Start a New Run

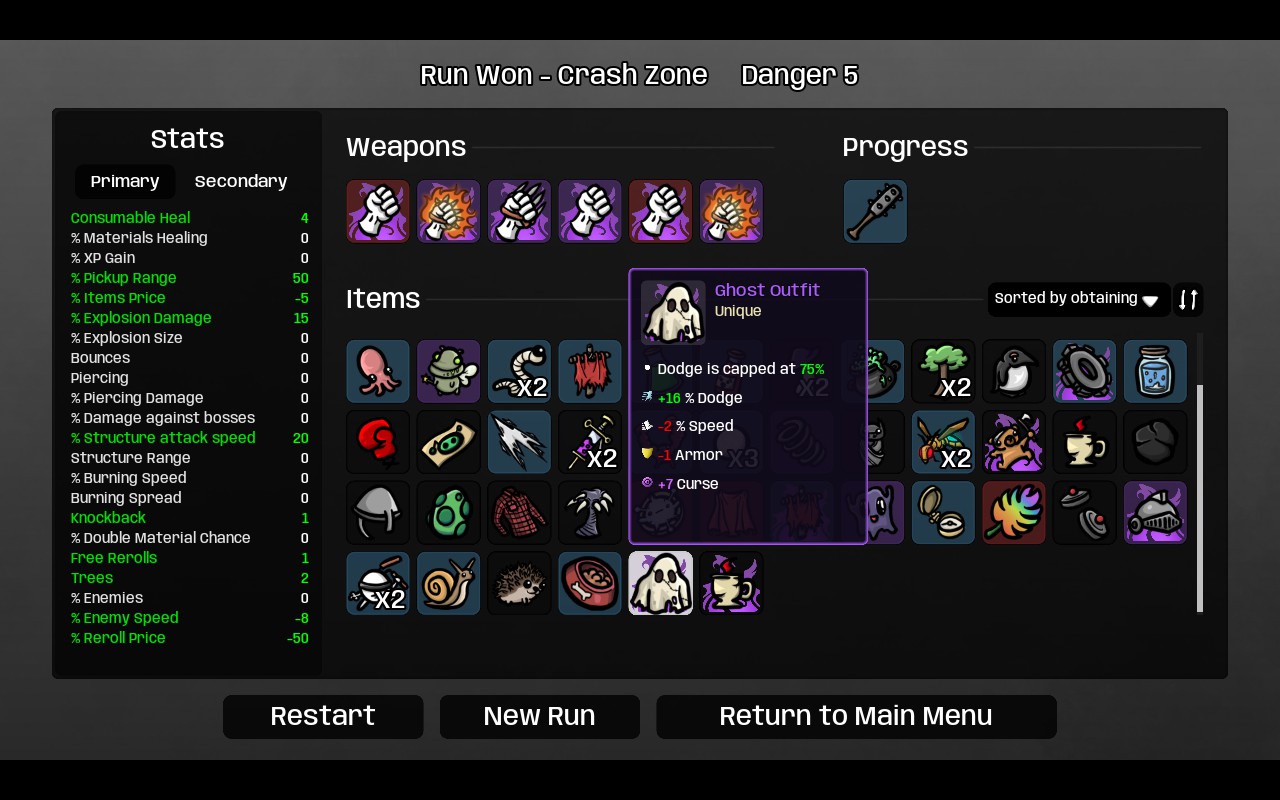540,716
